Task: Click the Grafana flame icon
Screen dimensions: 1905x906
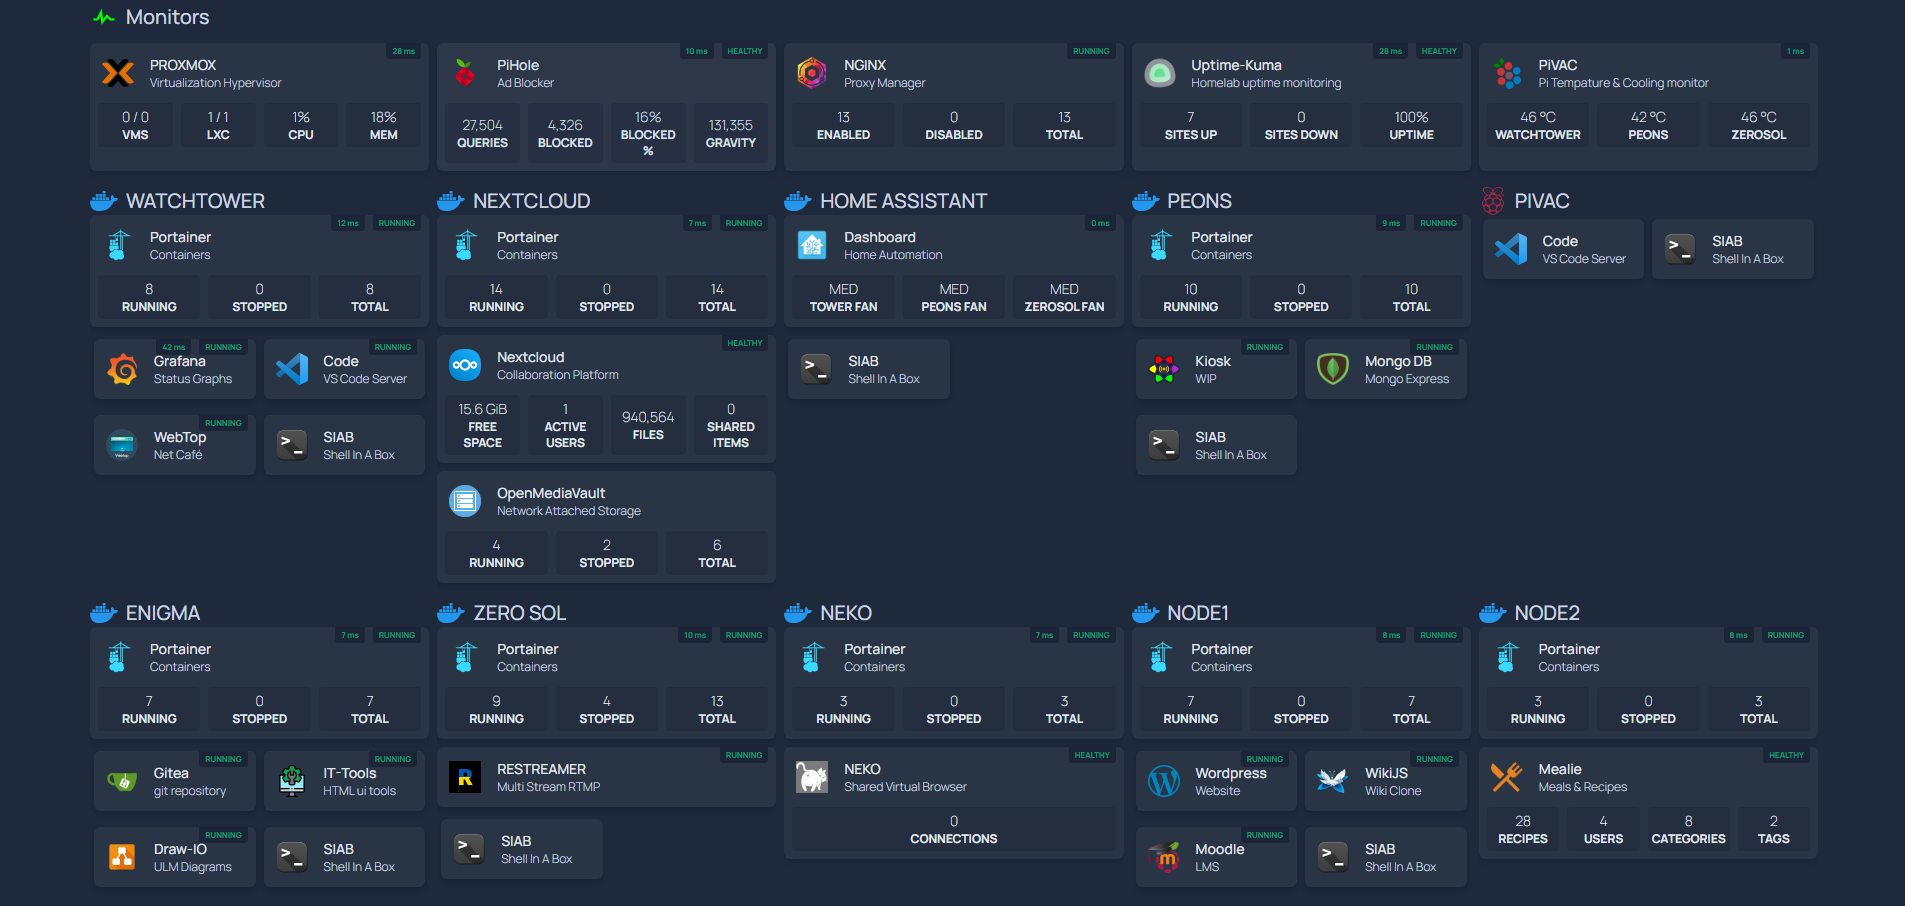Action: point(122,369)
